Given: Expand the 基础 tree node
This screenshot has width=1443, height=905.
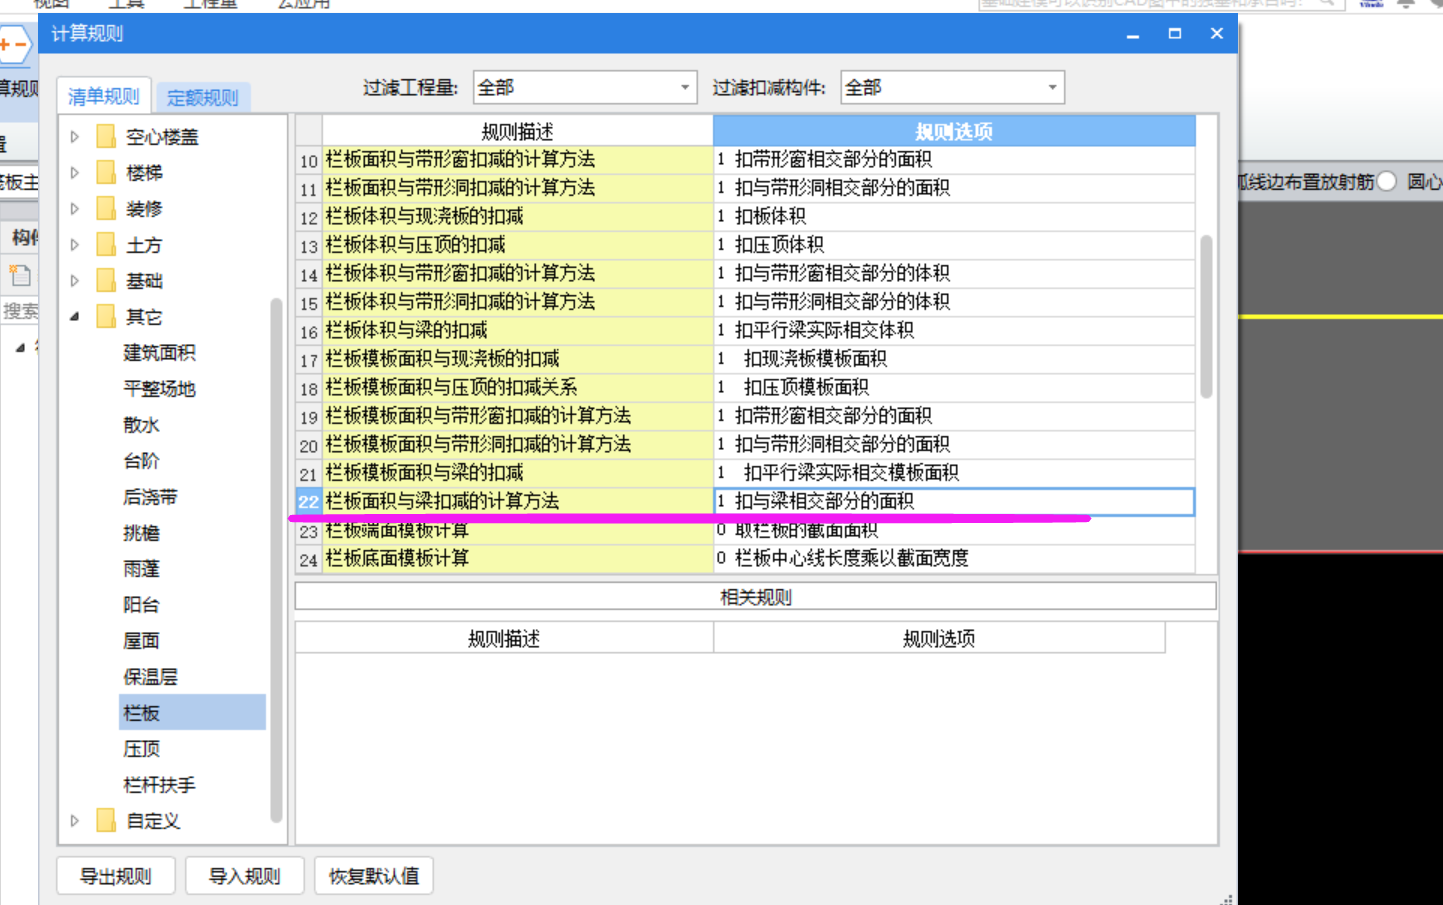Looking at the screenshot, I should click(75, 281).
